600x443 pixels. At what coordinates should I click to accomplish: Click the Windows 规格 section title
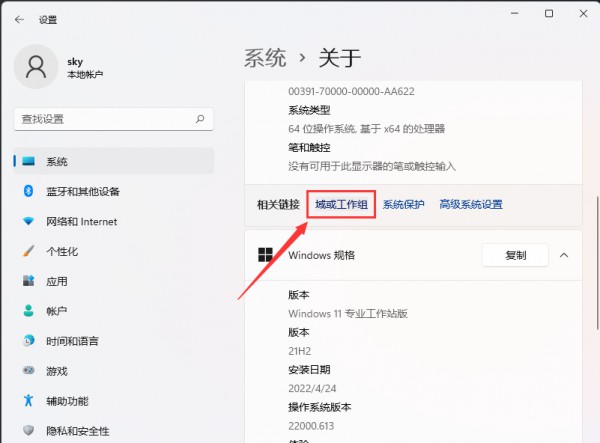tap(321, 255)
